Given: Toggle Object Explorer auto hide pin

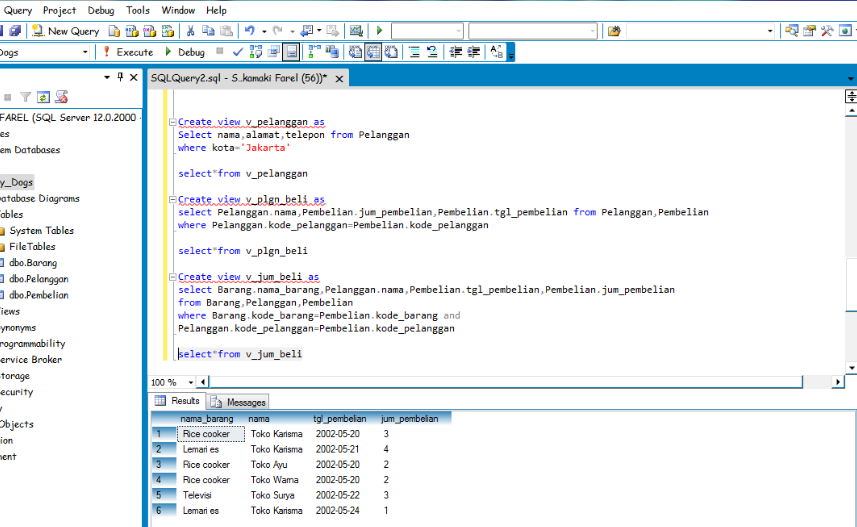Looking at the screenshot, I should coord(120,78).
